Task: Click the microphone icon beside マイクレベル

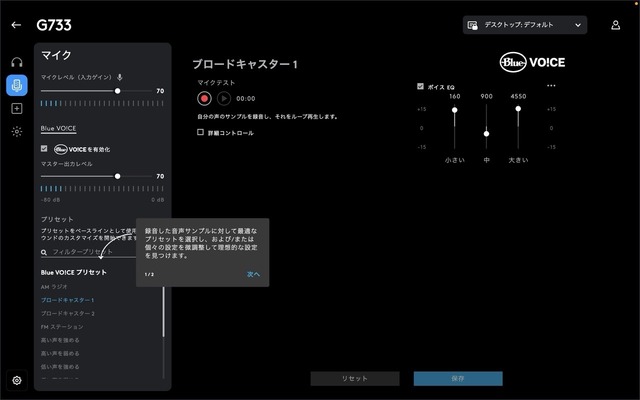Action: [120, 77]
